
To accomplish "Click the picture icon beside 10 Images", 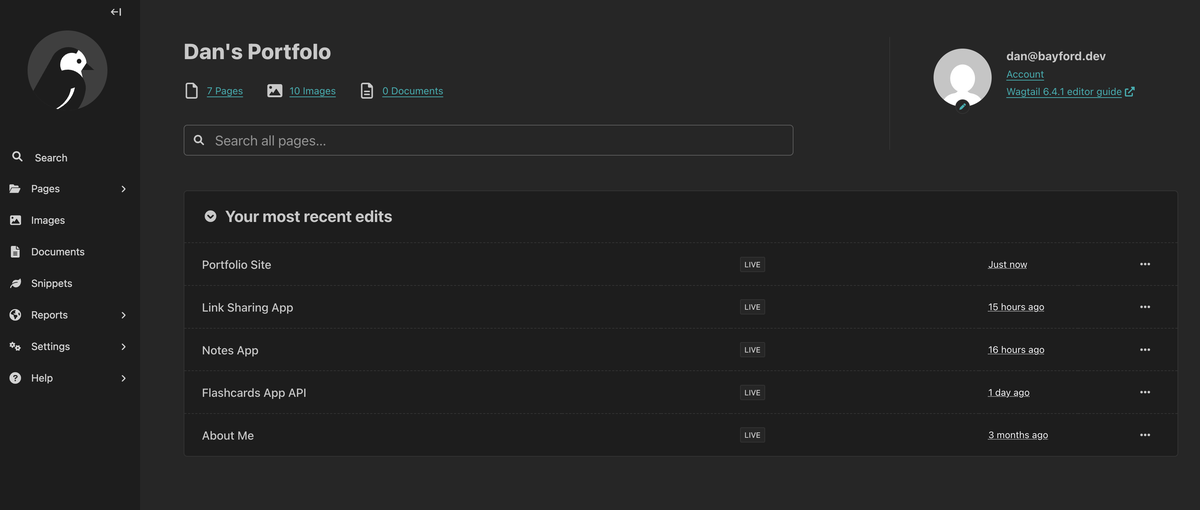I will (275, 91).
